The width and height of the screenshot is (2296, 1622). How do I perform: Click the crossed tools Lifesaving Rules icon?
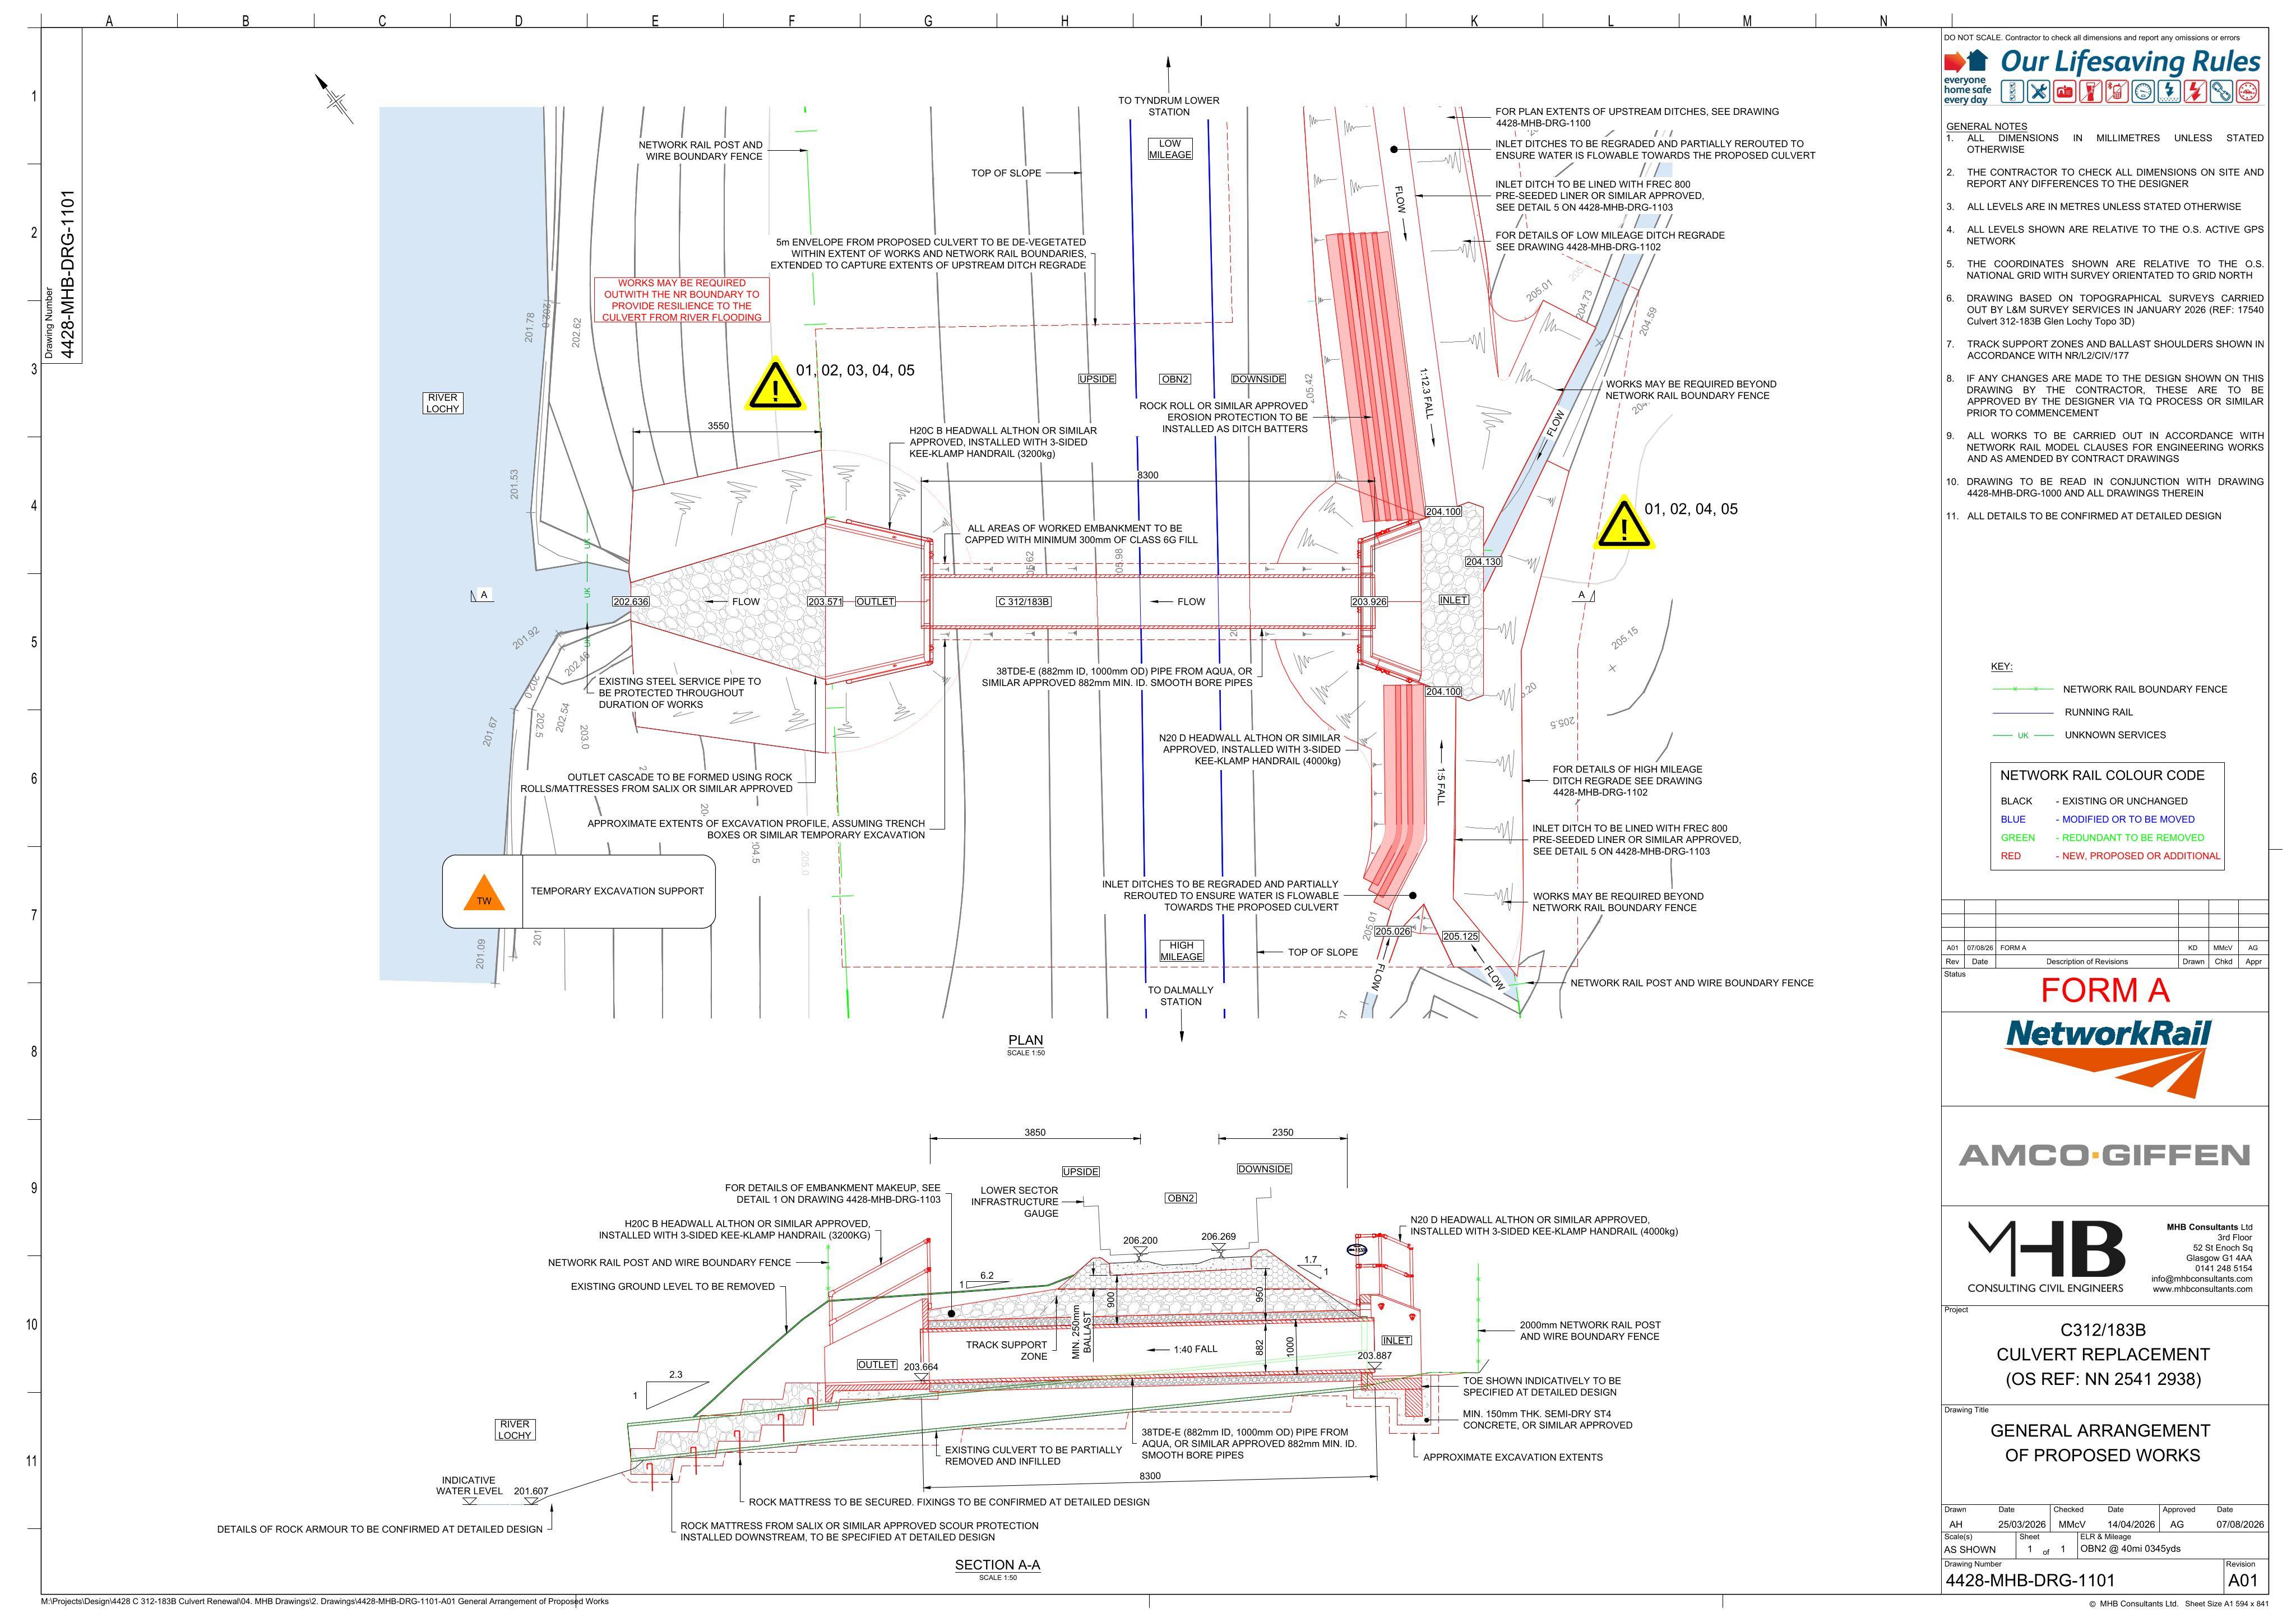(2038, 92)
